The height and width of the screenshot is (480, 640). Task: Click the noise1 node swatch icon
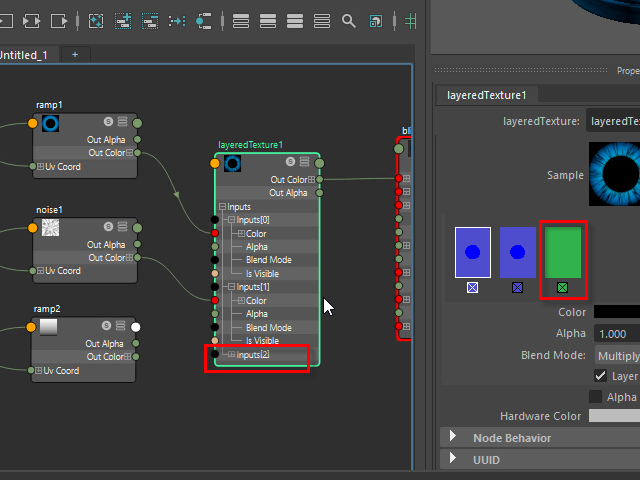coord(50,228)
